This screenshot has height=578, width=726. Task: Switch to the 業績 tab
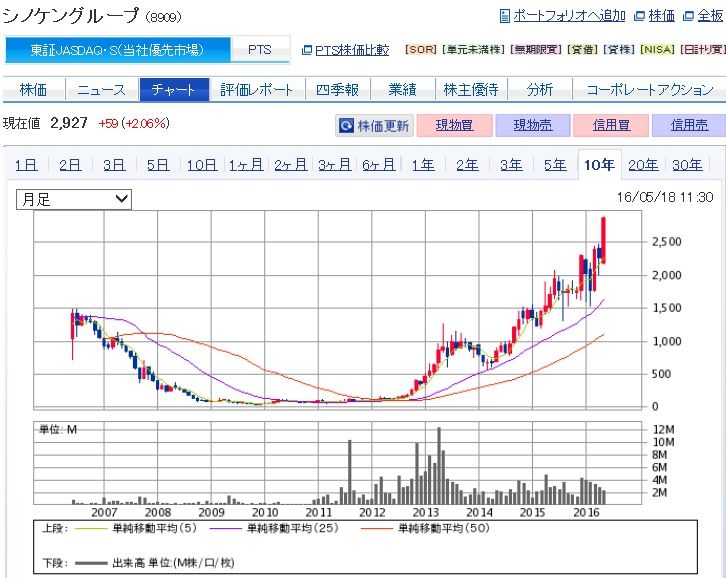tap(402, 89)
